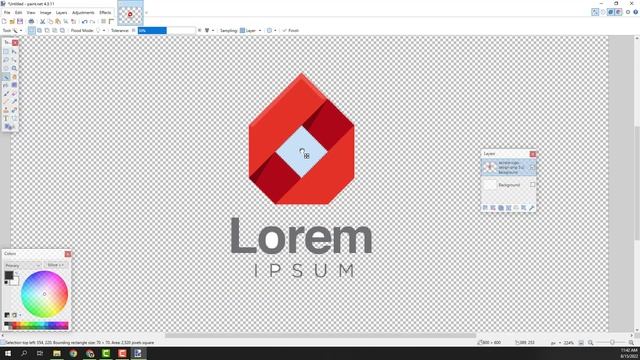Select the Paint Bucket tool
Viewport: 640px width, 360px height.
(6, 85)
